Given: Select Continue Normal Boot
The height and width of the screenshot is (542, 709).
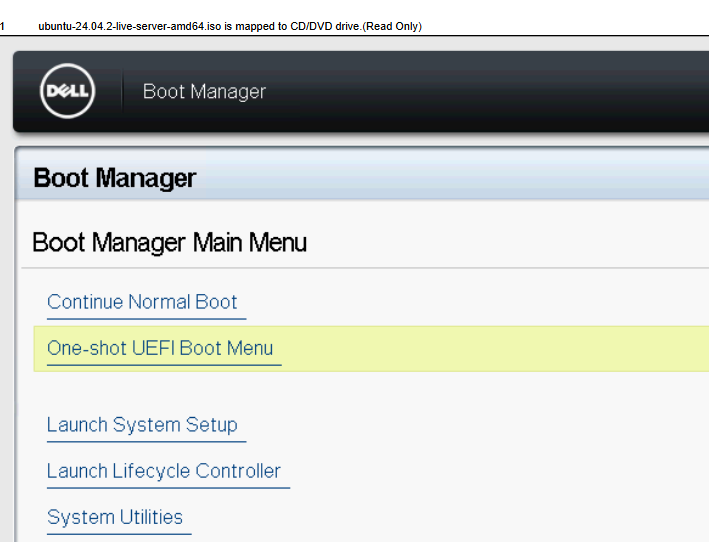Looking at the screenshot, I should [142, 302].
